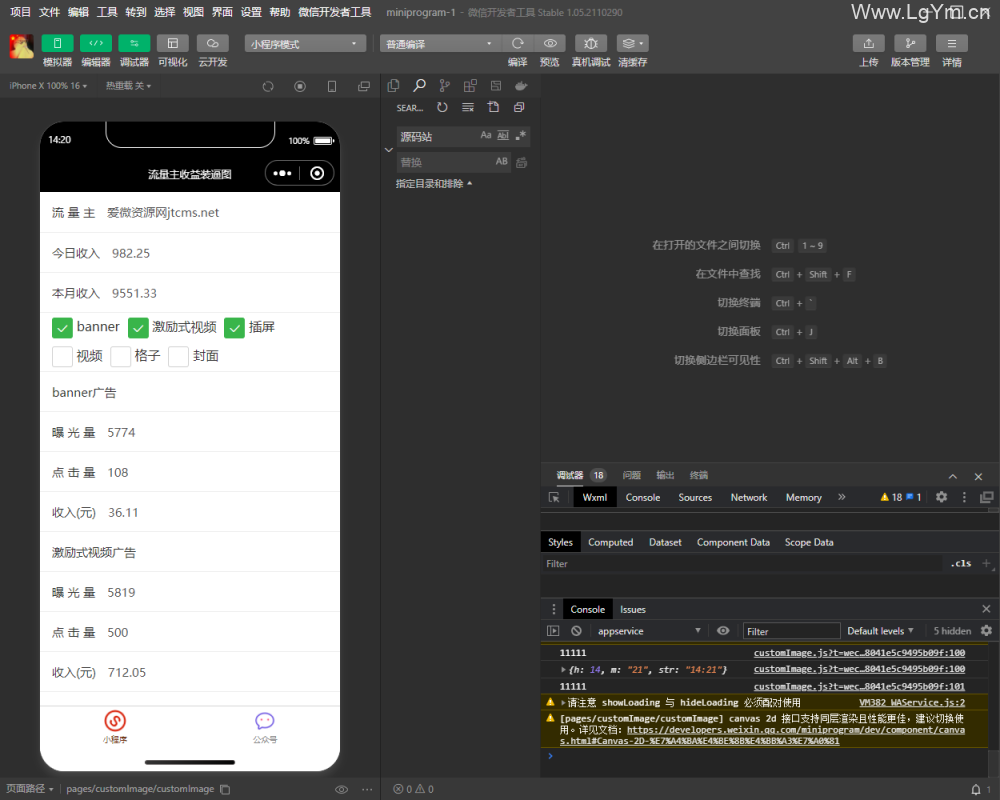The height and width of the screenshot is (800, 1000).
Task: Open the Default levels dropdown
Action: [880, 631]
